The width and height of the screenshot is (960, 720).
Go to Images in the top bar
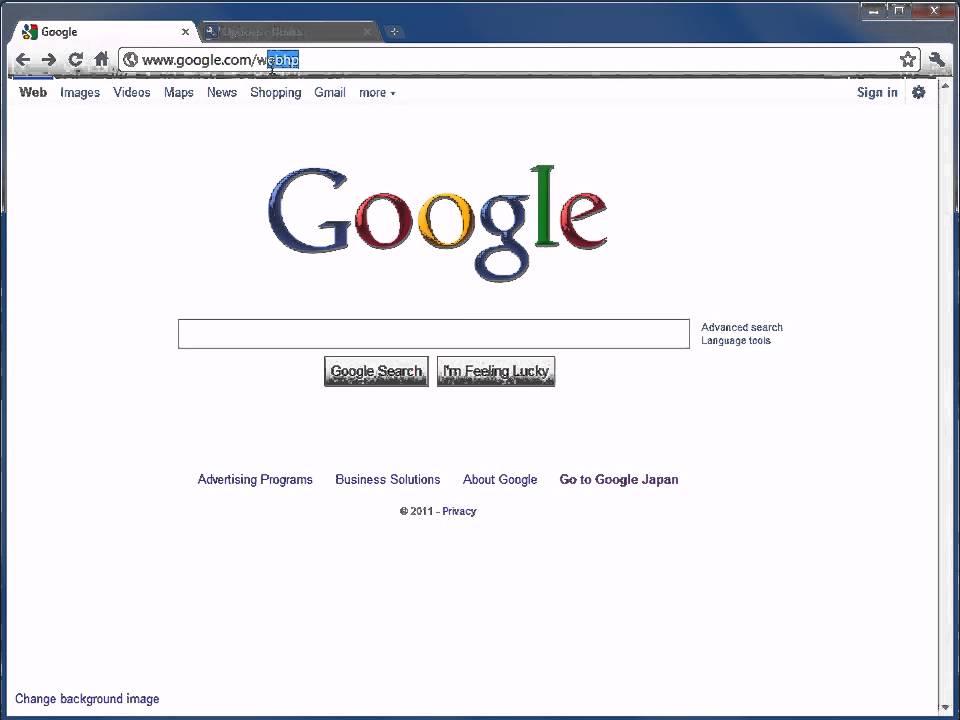pyautogui.click(x=80, y=93)
